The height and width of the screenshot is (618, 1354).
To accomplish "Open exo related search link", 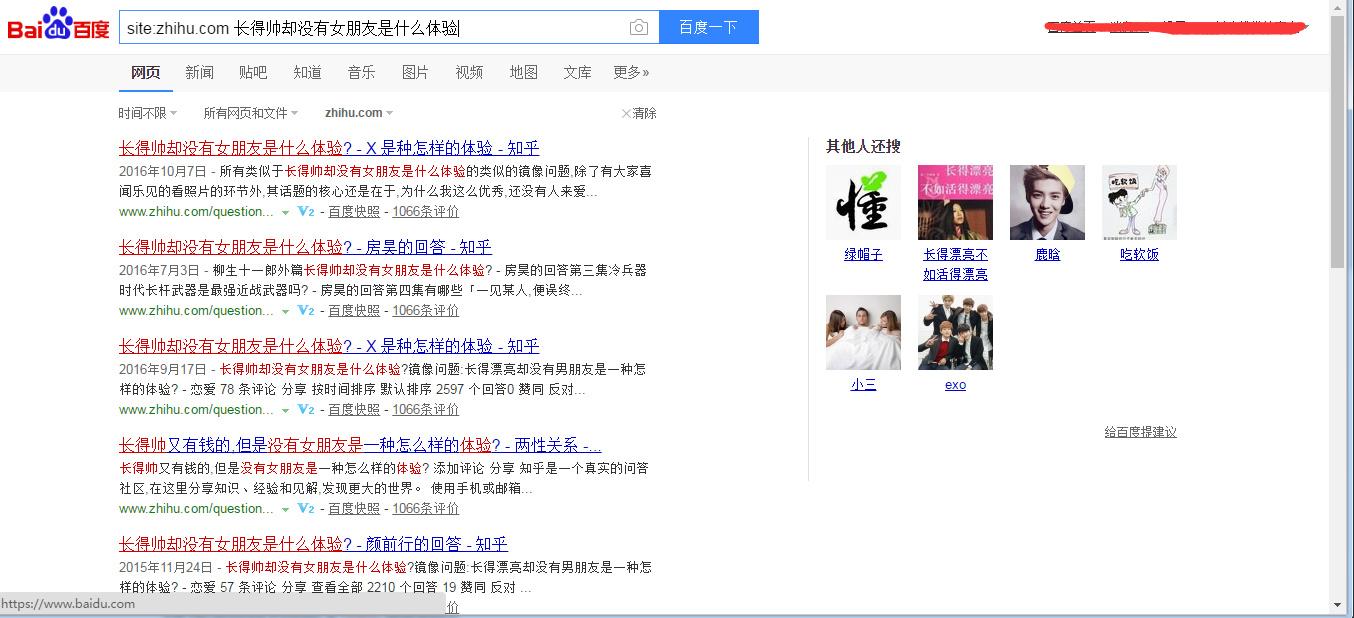I will (955, 385).
